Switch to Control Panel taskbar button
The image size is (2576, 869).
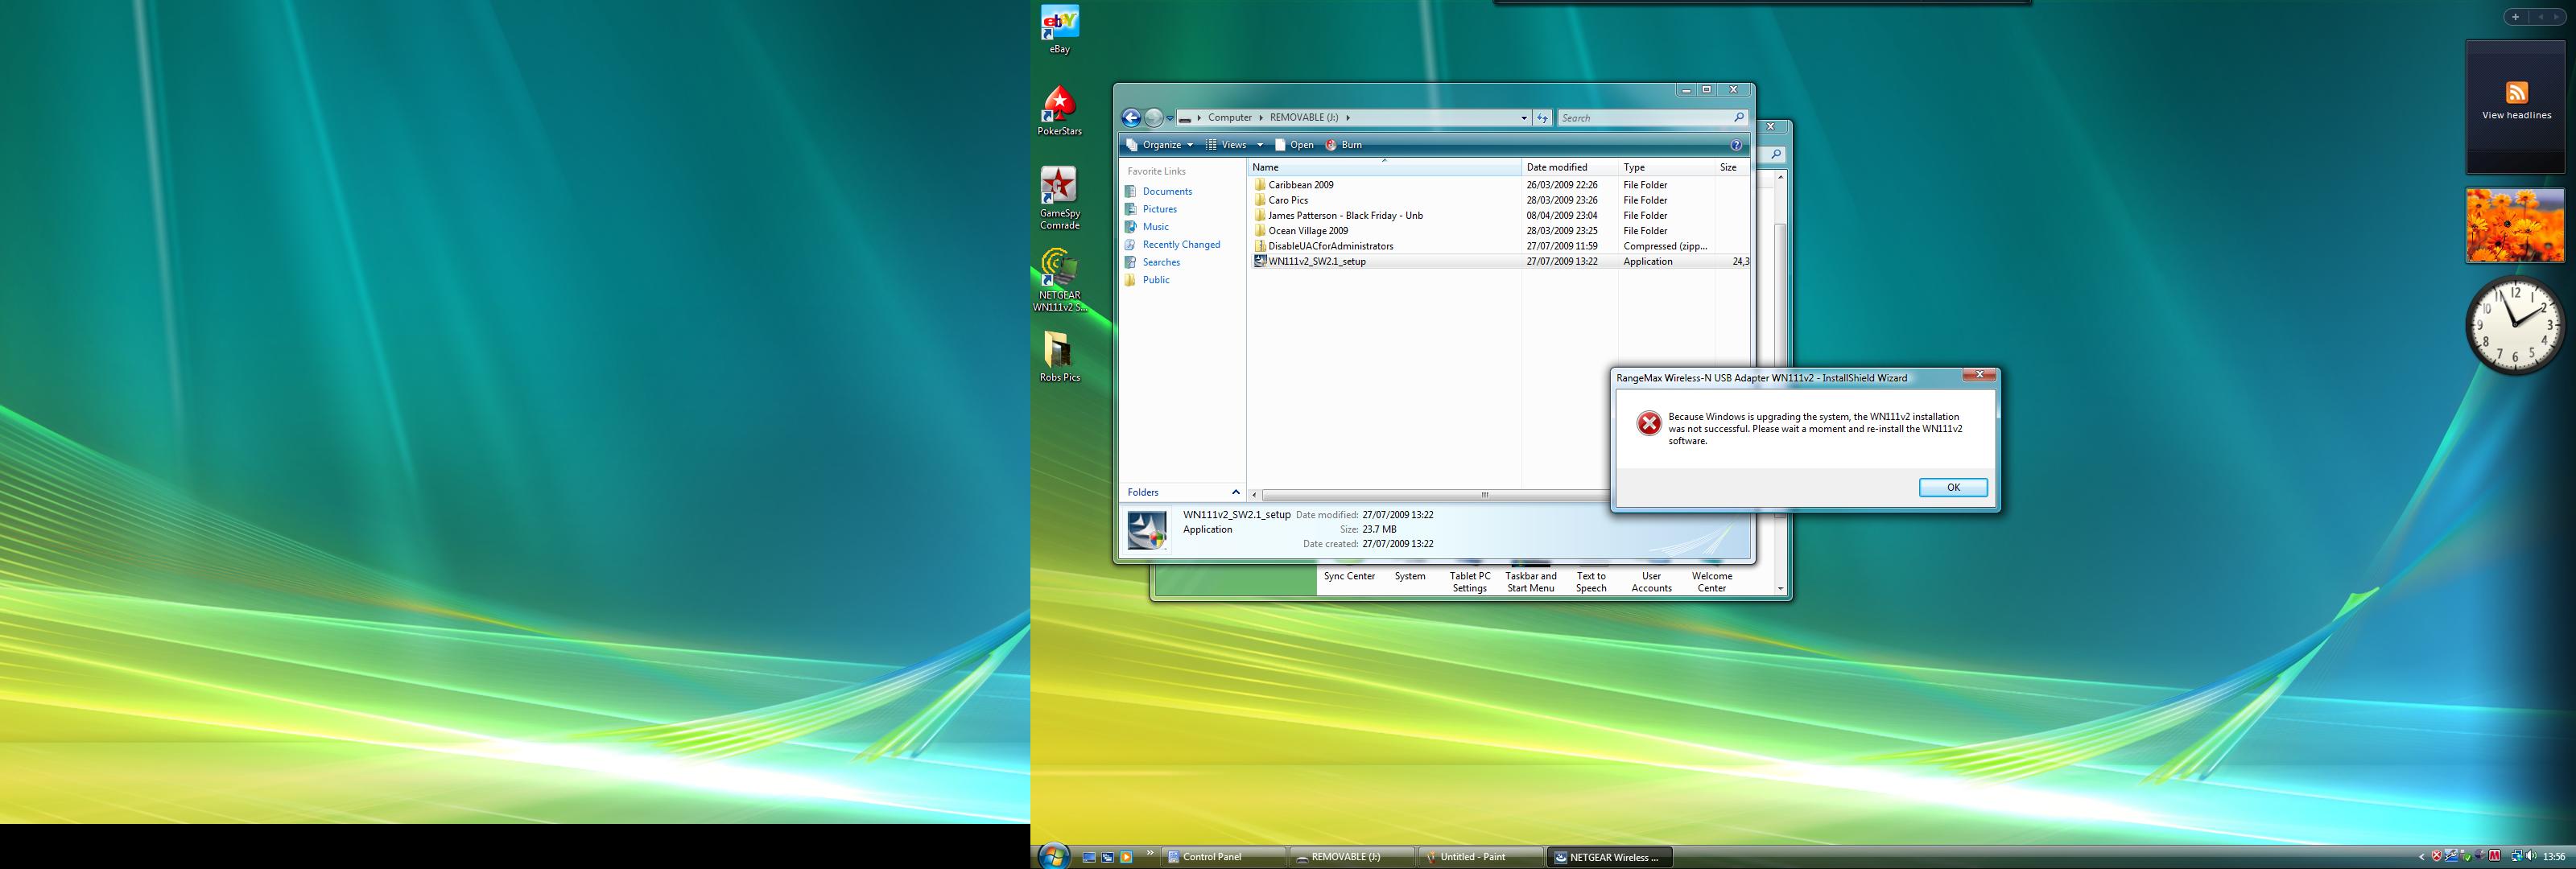pos(1224,857)
